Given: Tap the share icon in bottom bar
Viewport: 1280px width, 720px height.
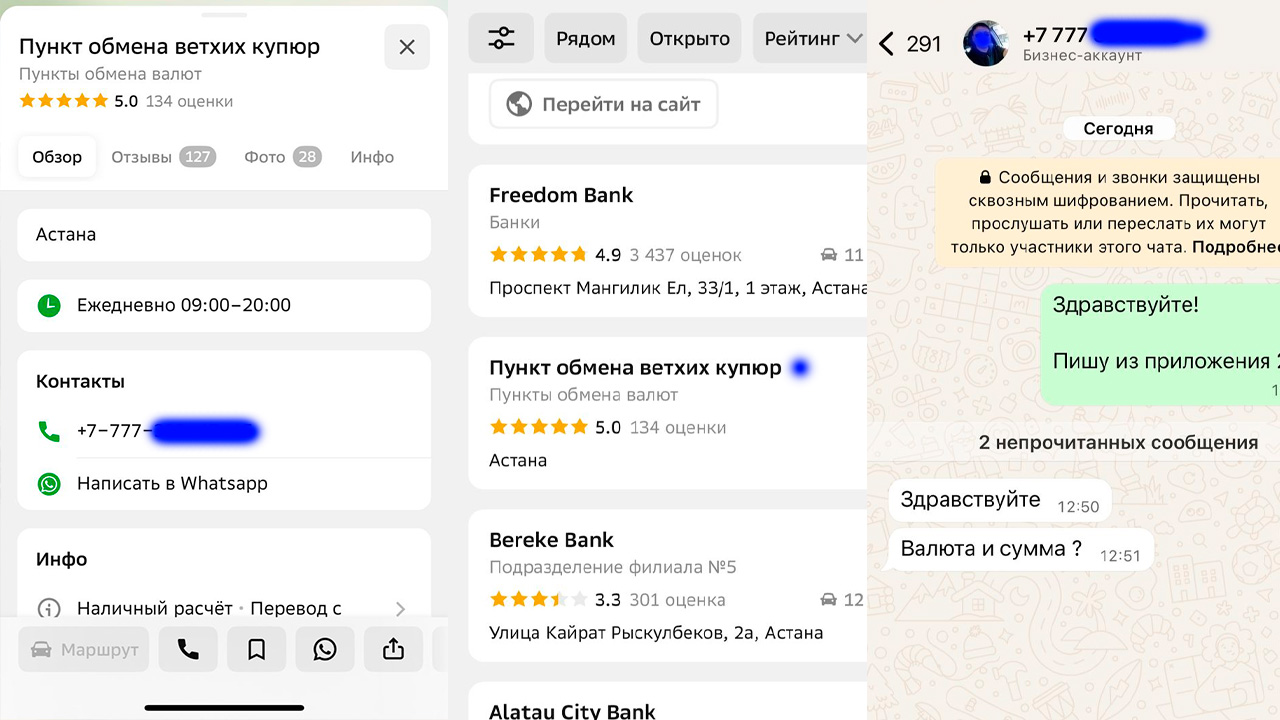Looking at the screenshot, I should pos(393,649).
